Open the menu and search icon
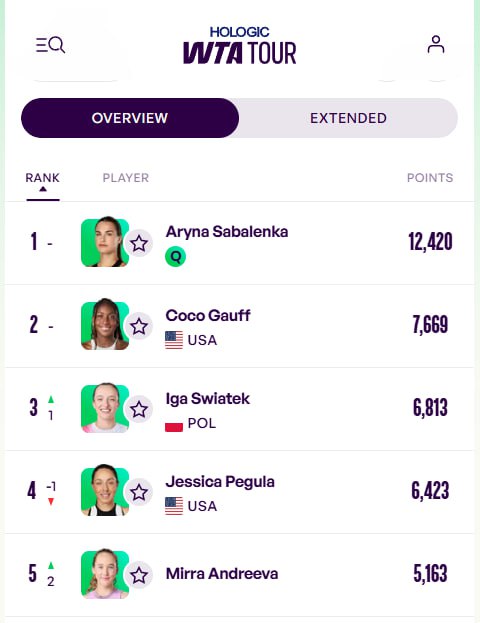 [50, 45]
